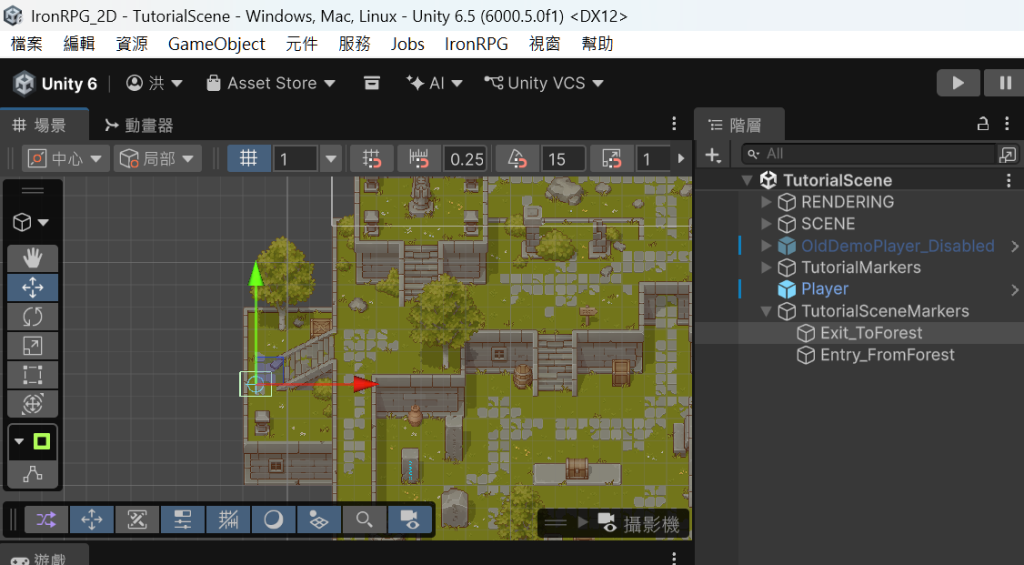Open the 洪 account dropdown
Image resolution: width=1024 pixels, height=565 pixels.
click(155, 83)
